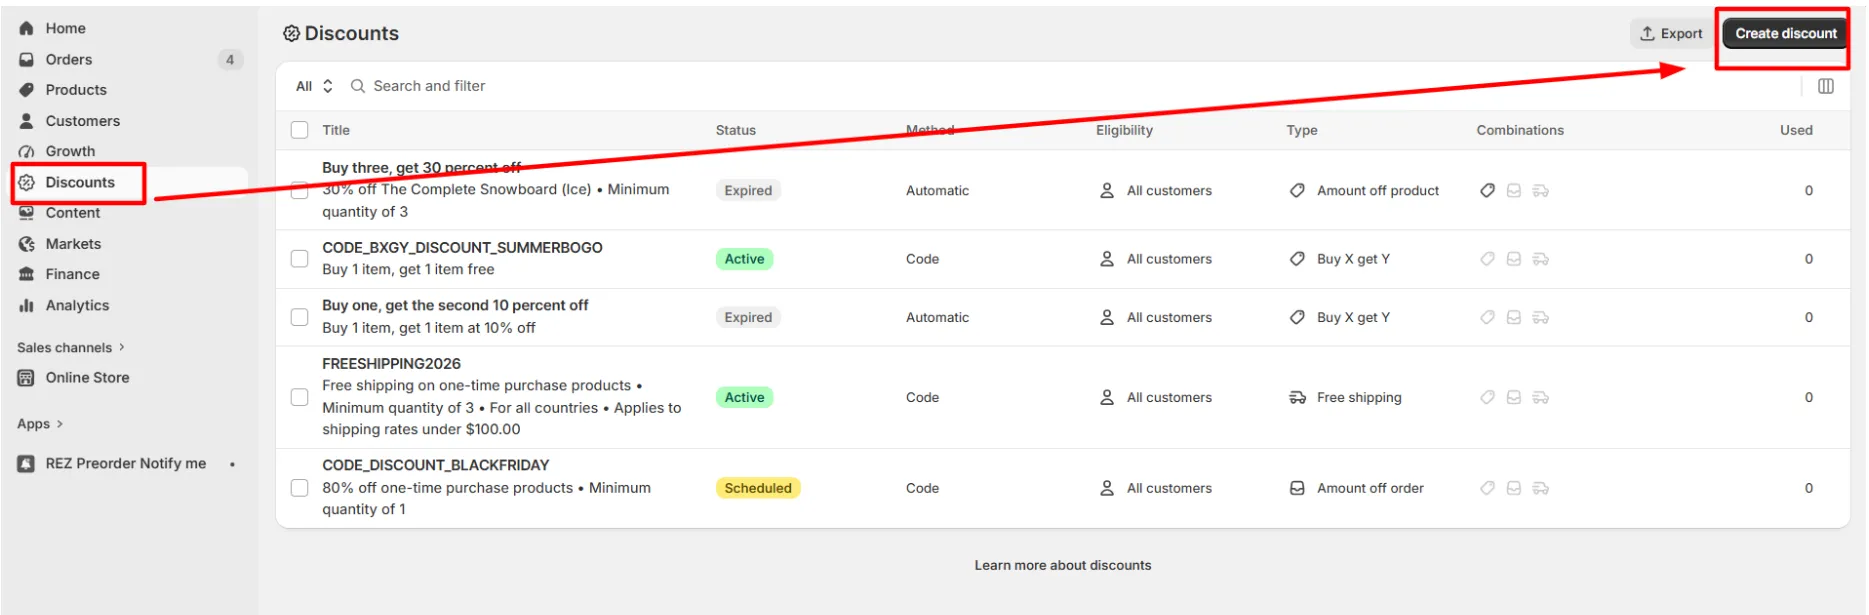Click the Status column header
This screenshot has height=615, width=1869.
[736, 130]
